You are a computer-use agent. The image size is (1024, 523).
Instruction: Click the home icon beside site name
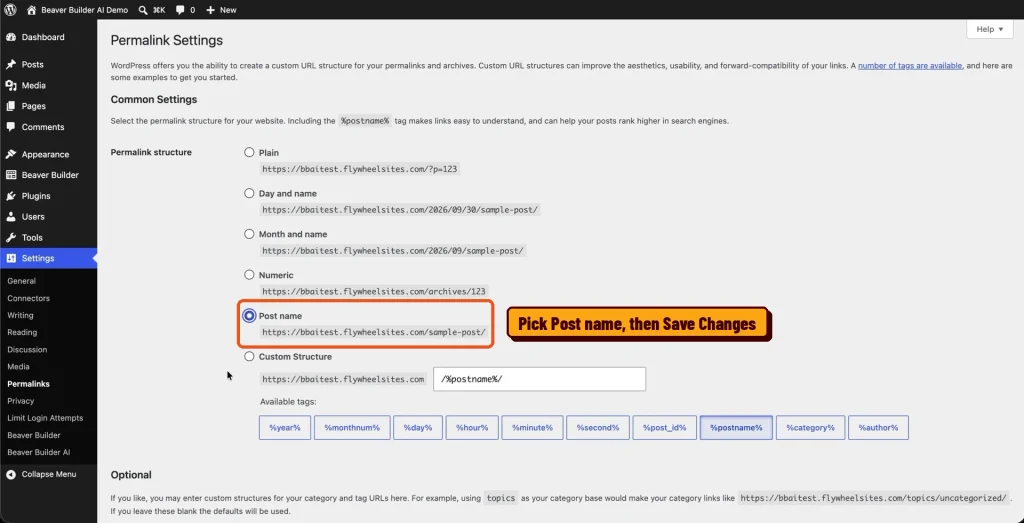pyautogui.click(x=32, y=10)
